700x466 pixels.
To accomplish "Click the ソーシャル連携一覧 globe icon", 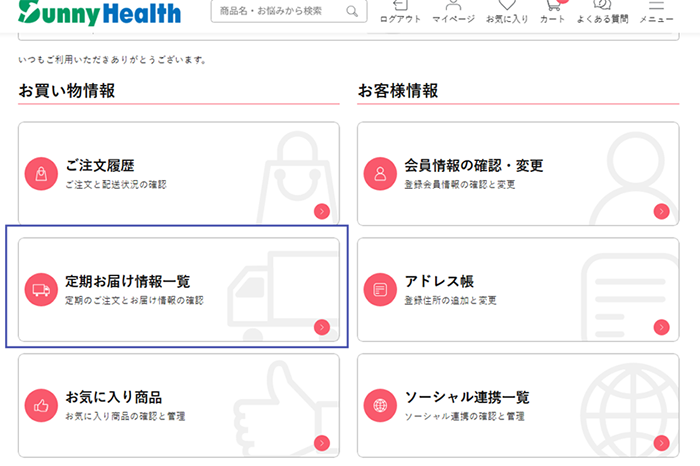I will pyautogui.click(x=380, y=405).
